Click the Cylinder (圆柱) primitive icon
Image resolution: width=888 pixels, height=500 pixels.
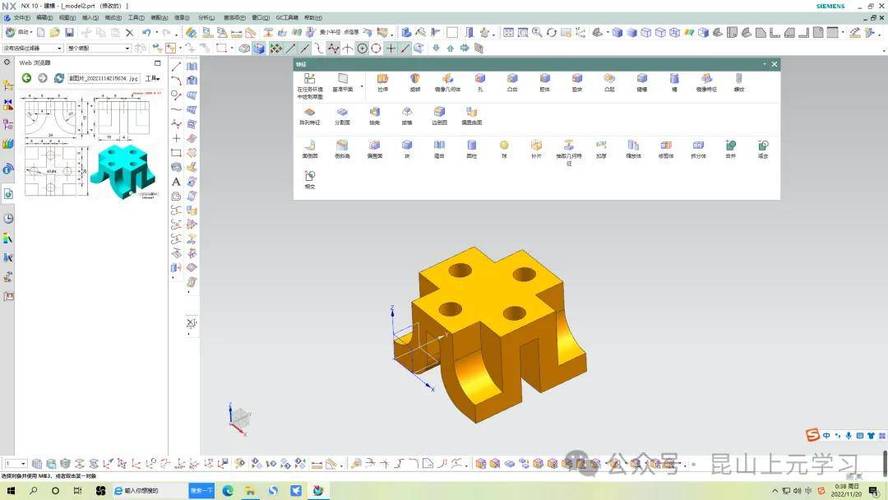(471, 149)
